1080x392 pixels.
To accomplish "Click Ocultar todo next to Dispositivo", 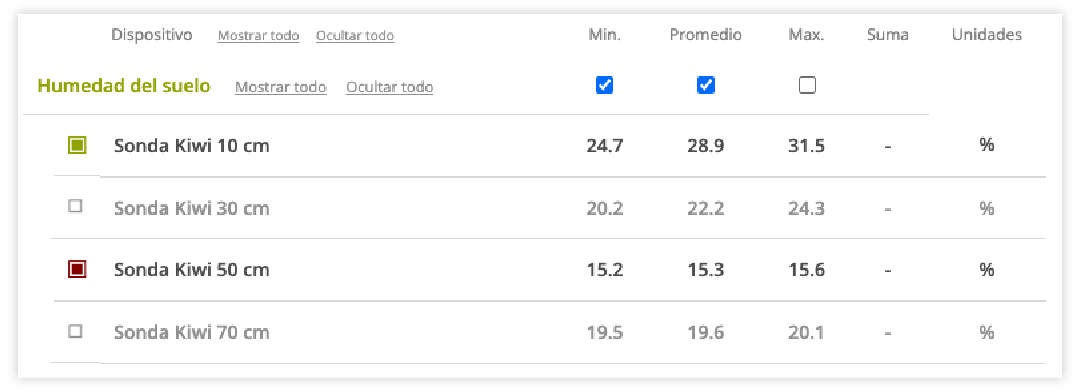I will point(355,36).
